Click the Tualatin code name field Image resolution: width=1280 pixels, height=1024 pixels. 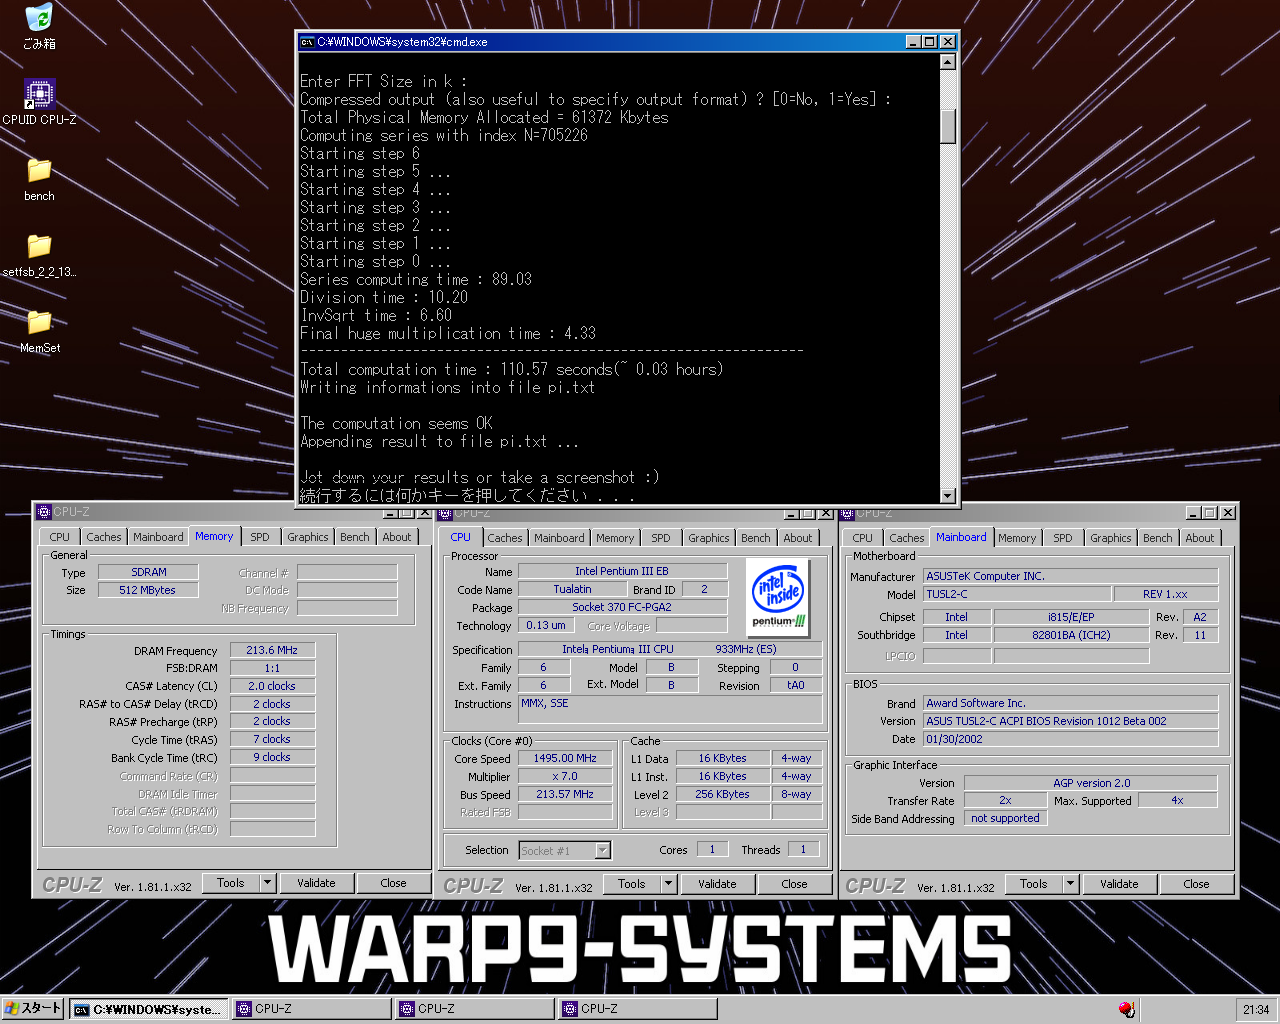point(572,590)
